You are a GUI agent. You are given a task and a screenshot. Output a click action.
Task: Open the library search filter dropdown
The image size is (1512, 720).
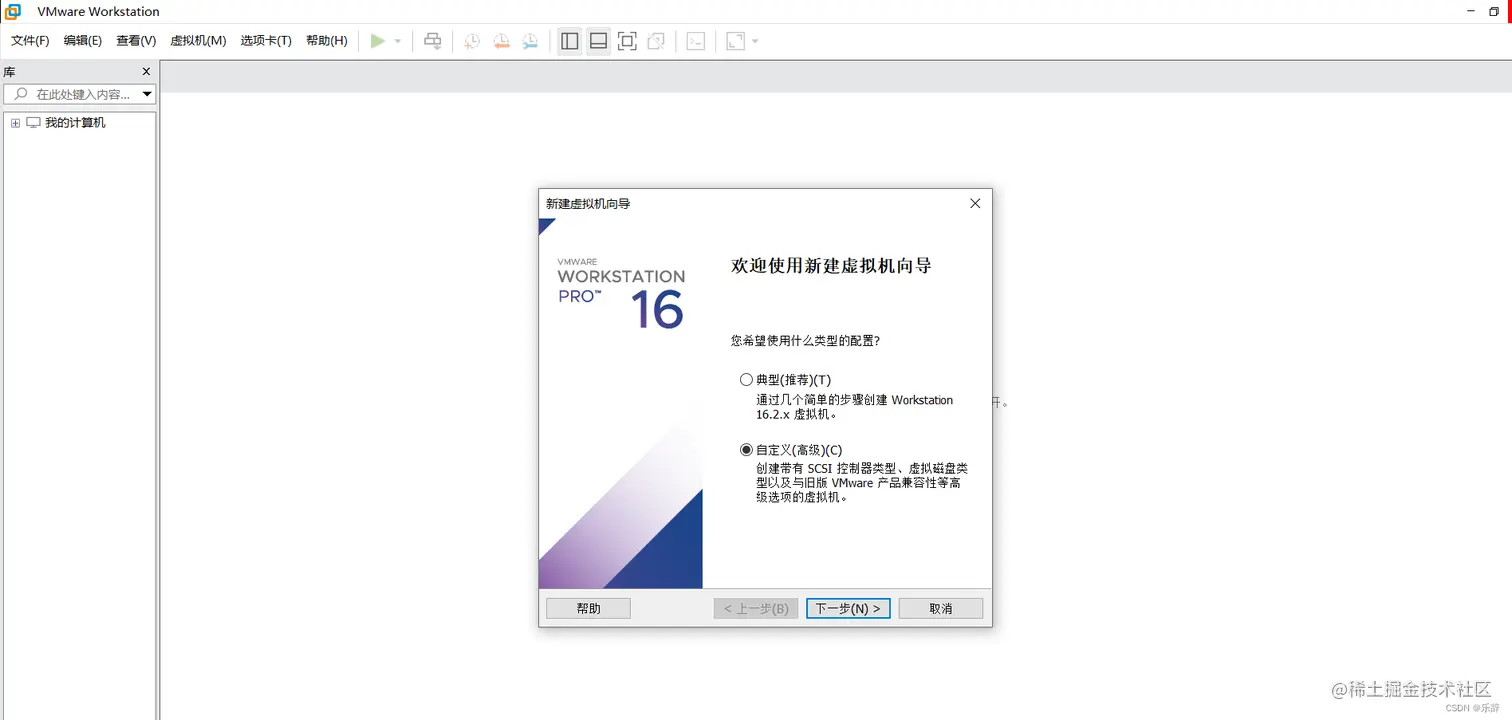[148, 94]
